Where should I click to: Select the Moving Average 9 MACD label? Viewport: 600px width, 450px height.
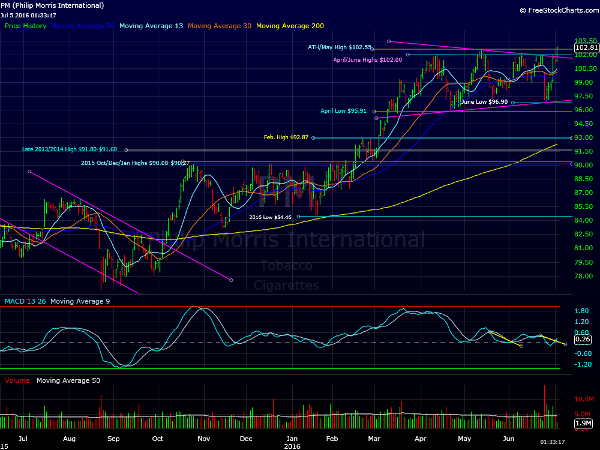coord(80,302)
